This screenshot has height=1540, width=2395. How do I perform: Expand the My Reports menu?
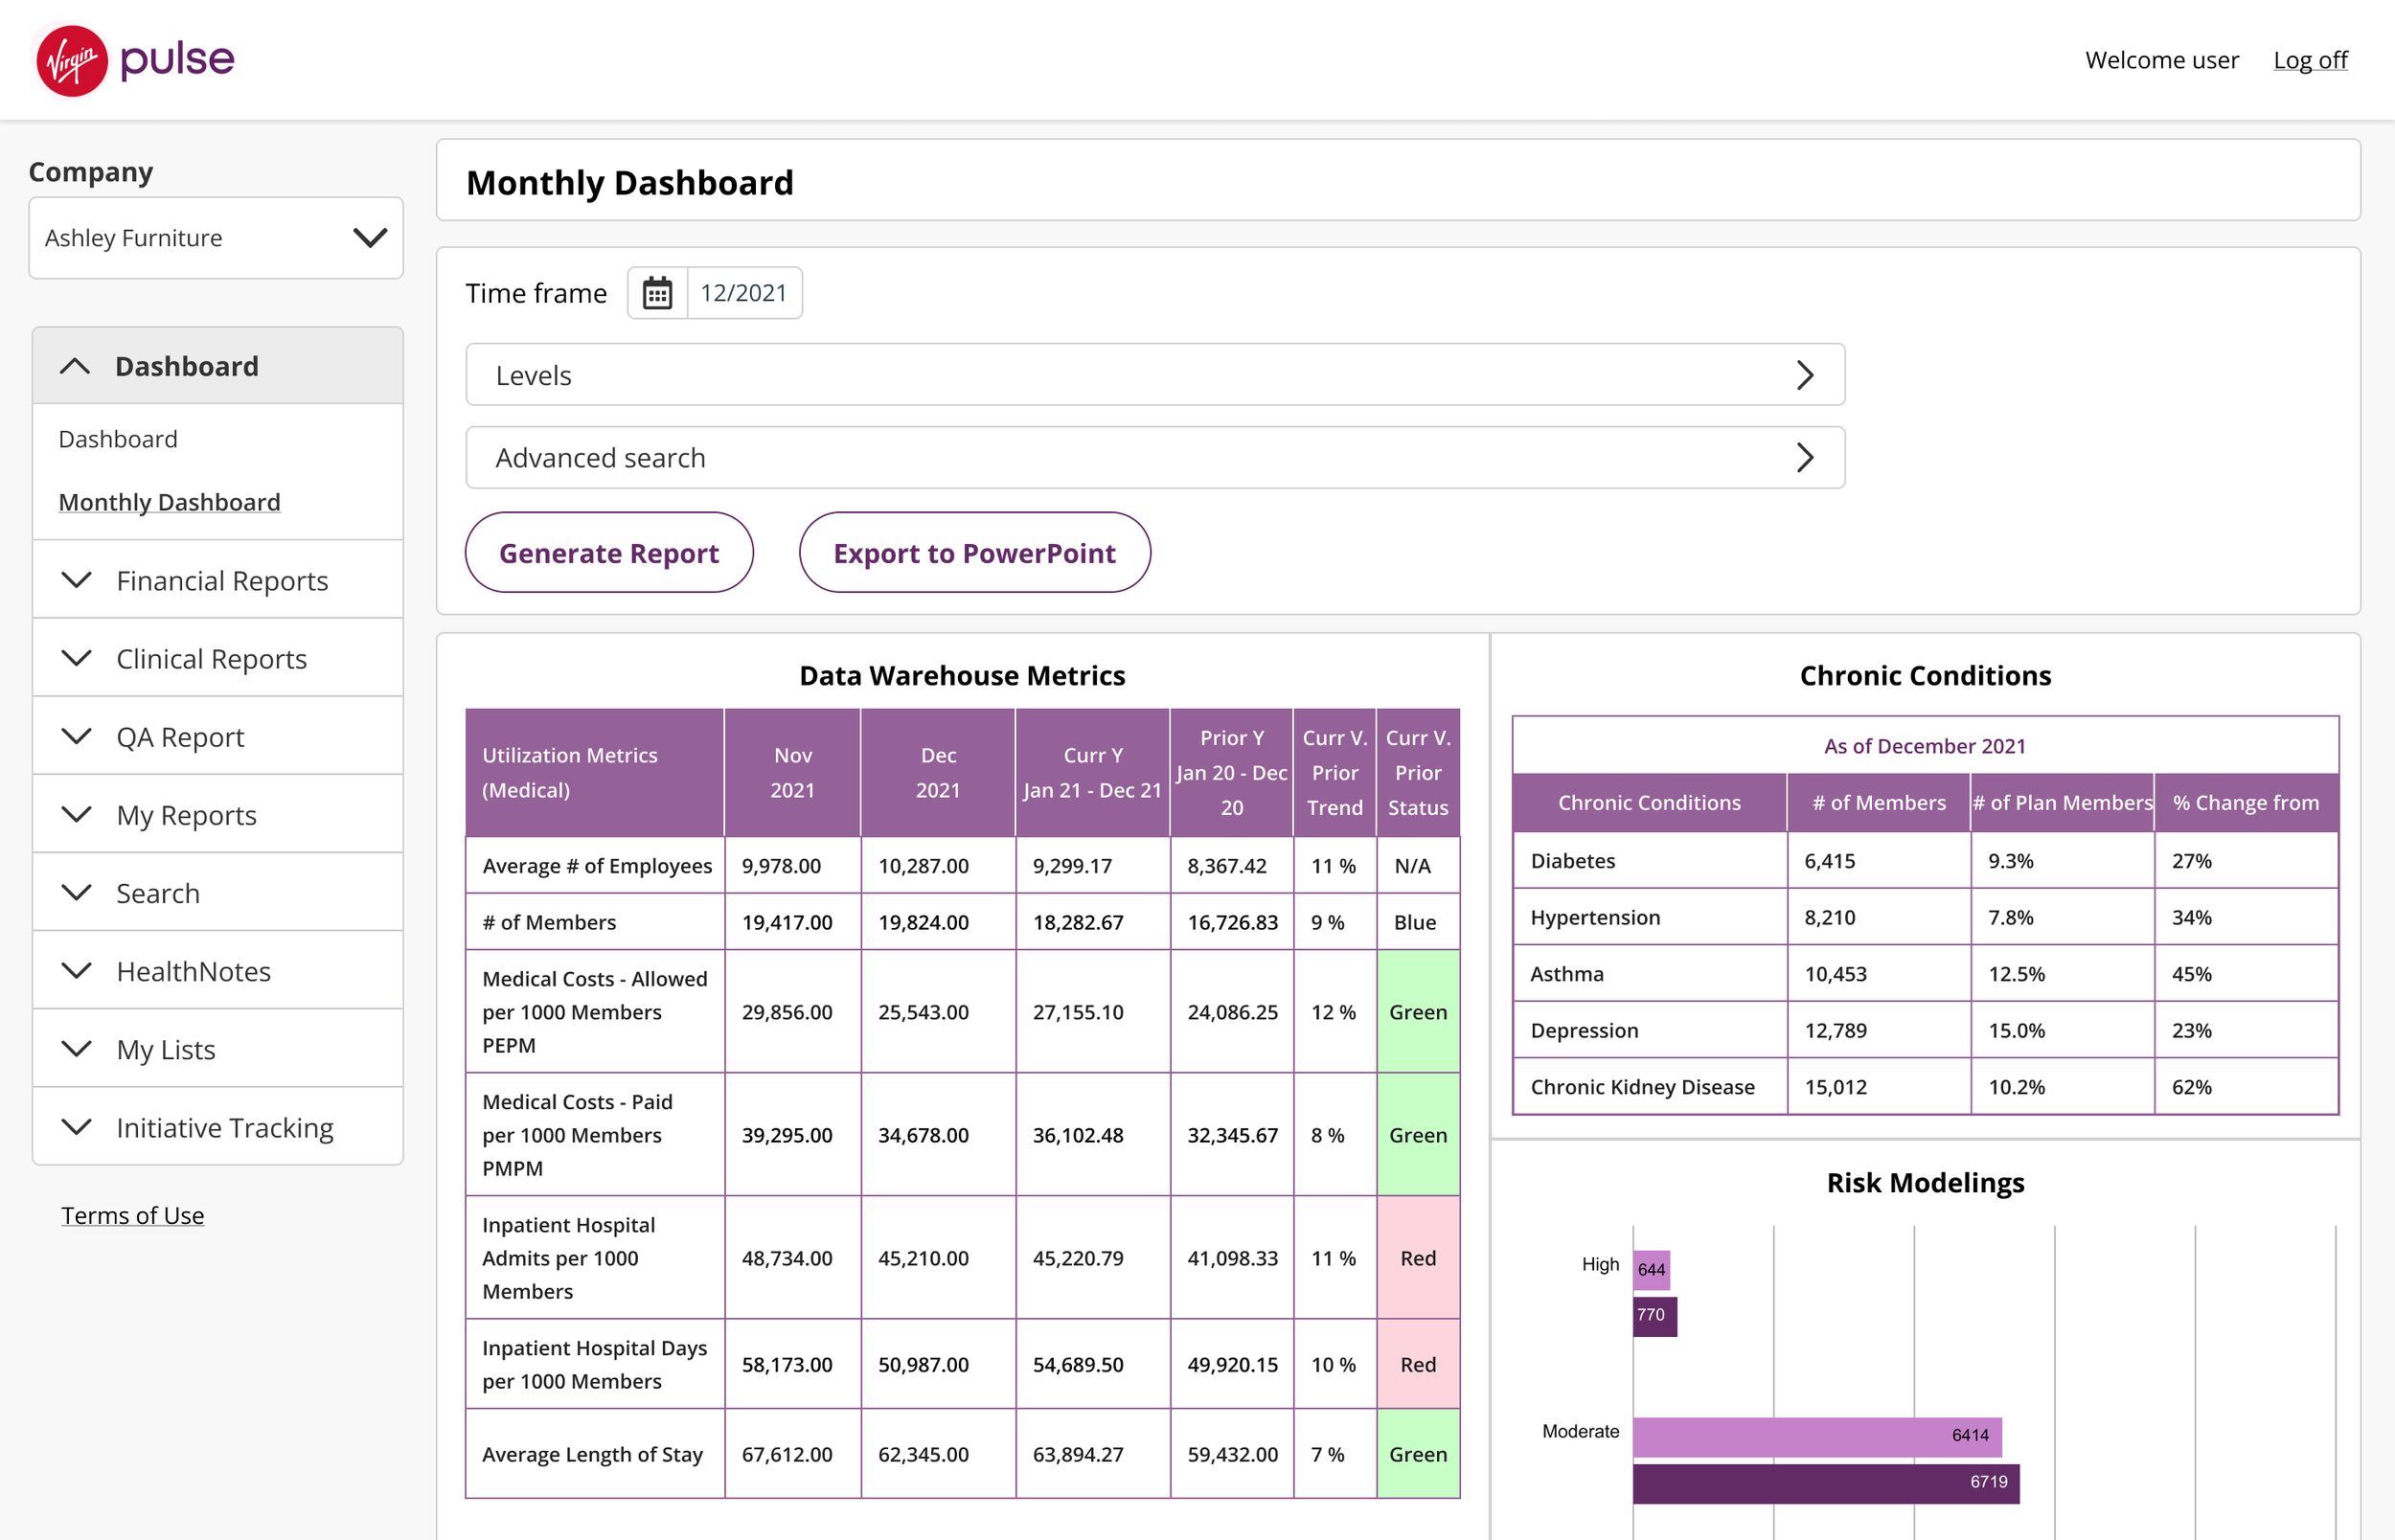[x=218, y=814]
